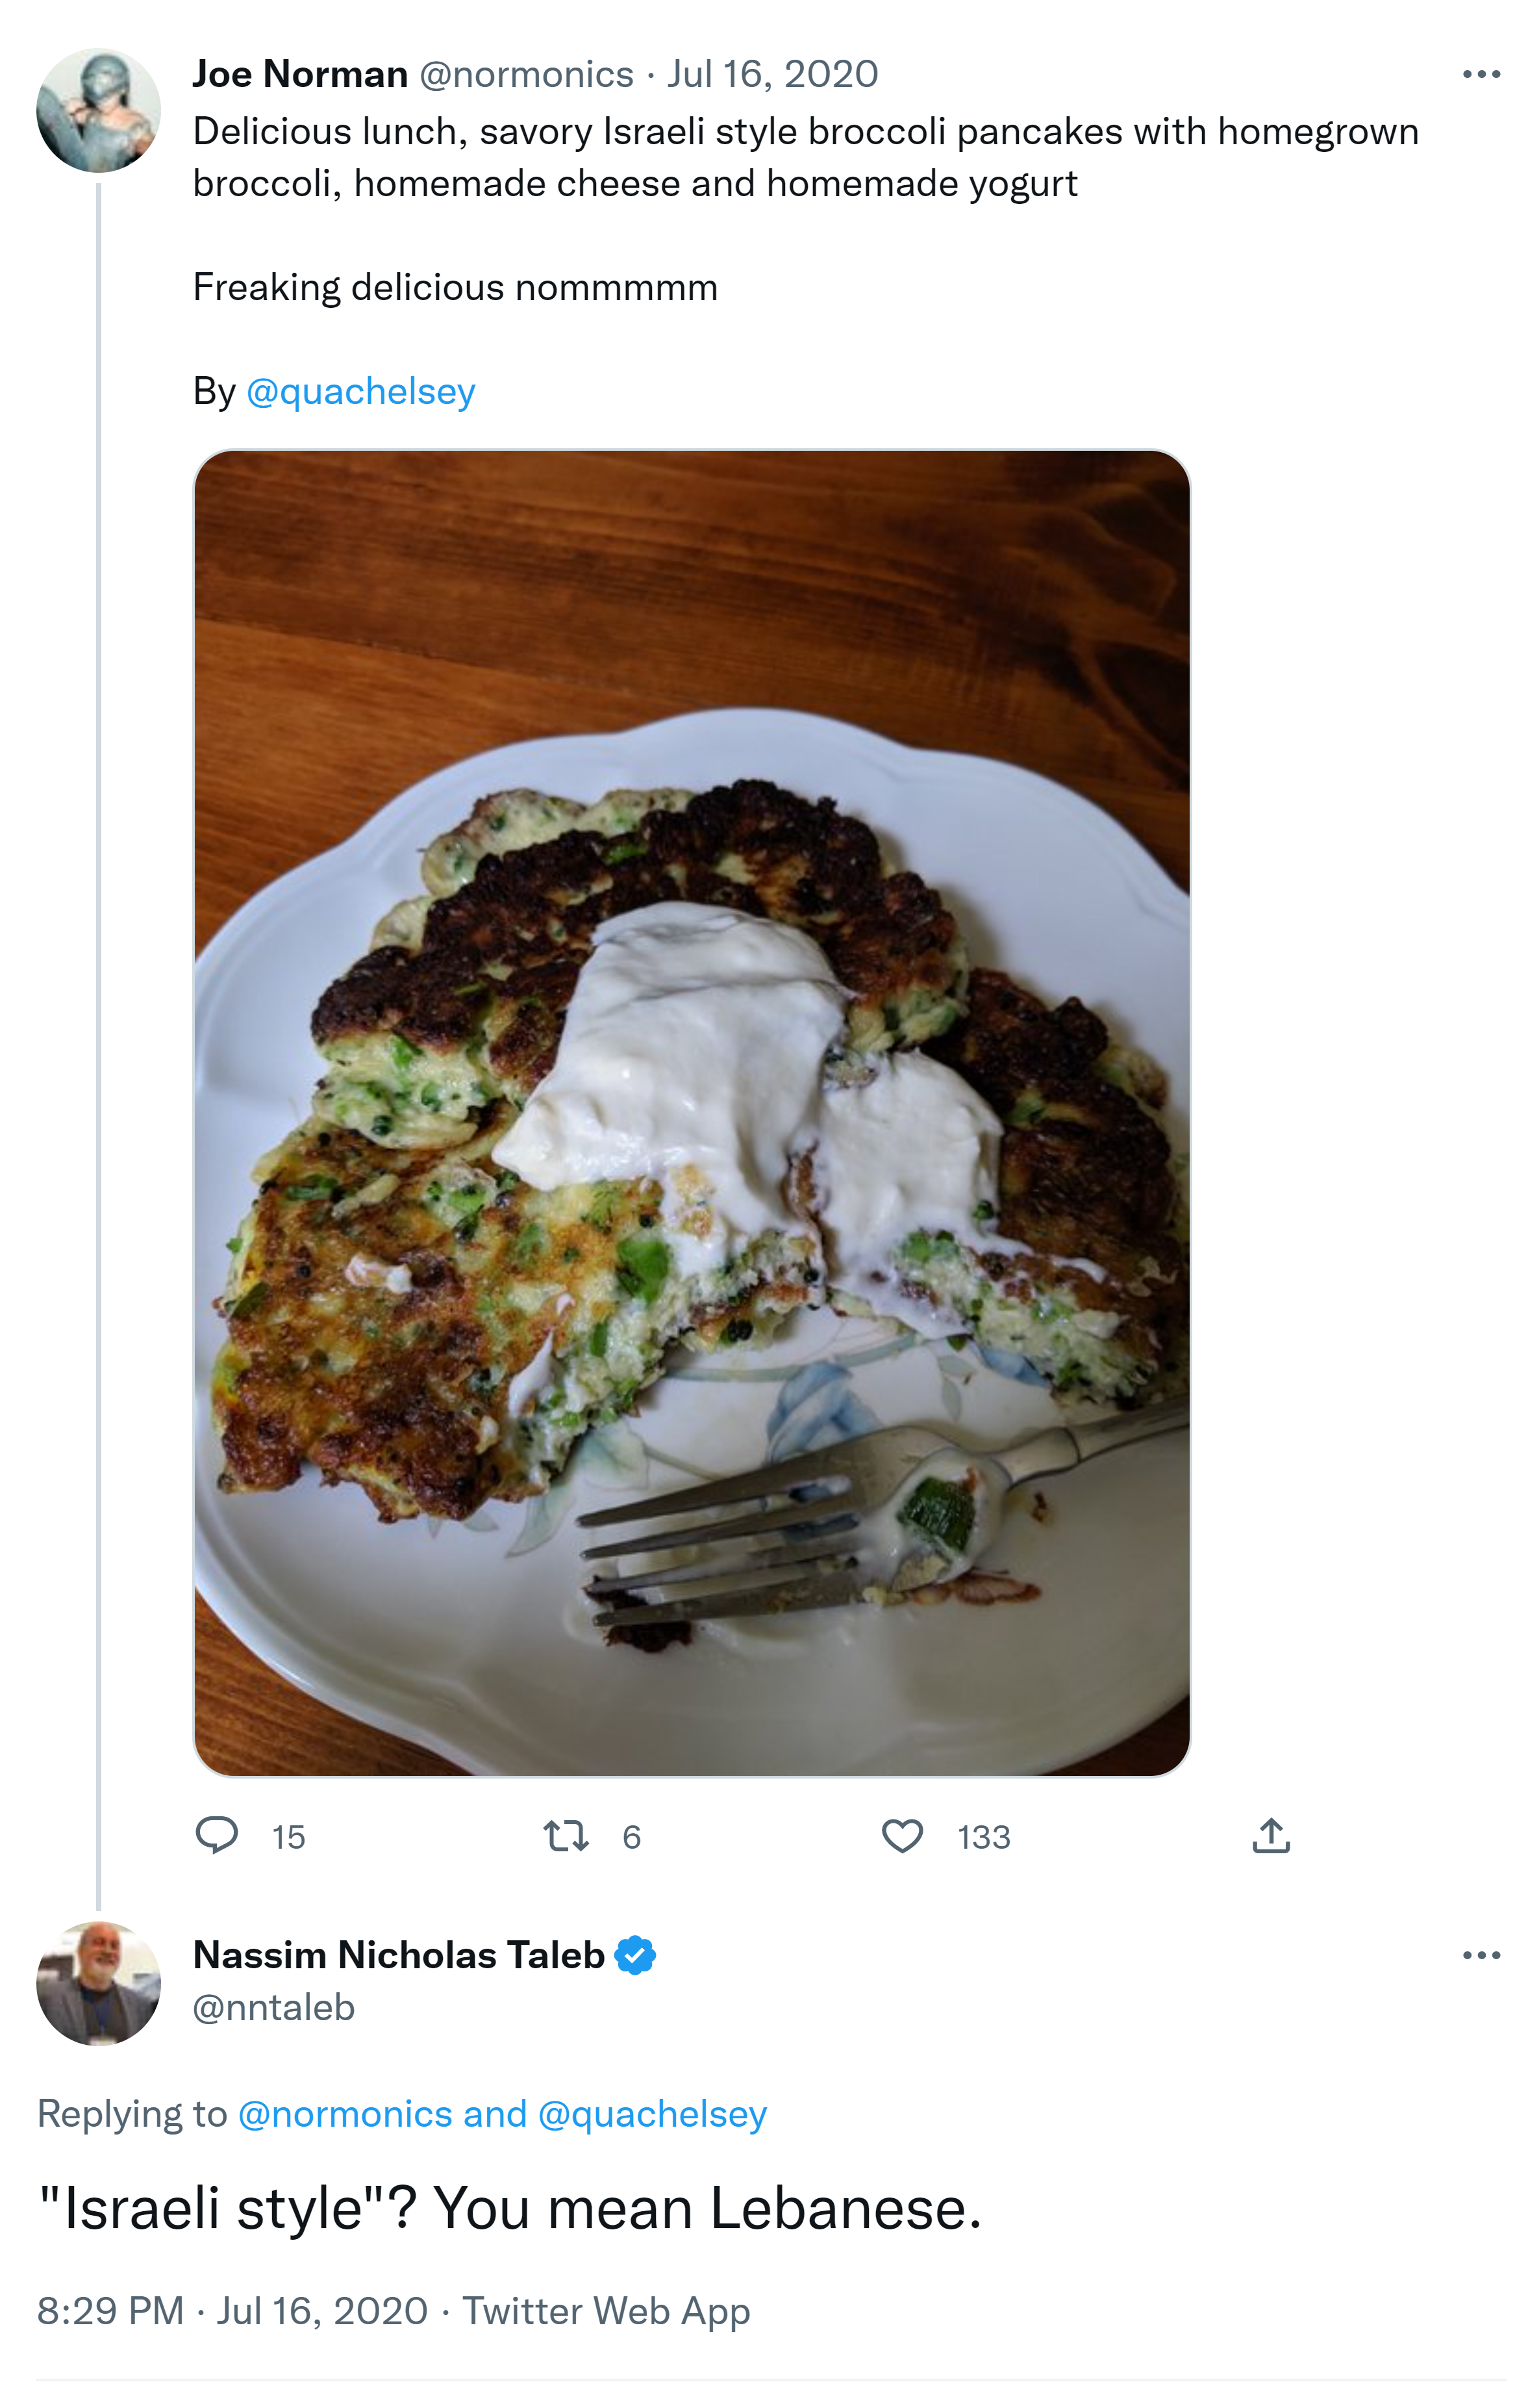Click the Twitter Web App source link

606,2311
